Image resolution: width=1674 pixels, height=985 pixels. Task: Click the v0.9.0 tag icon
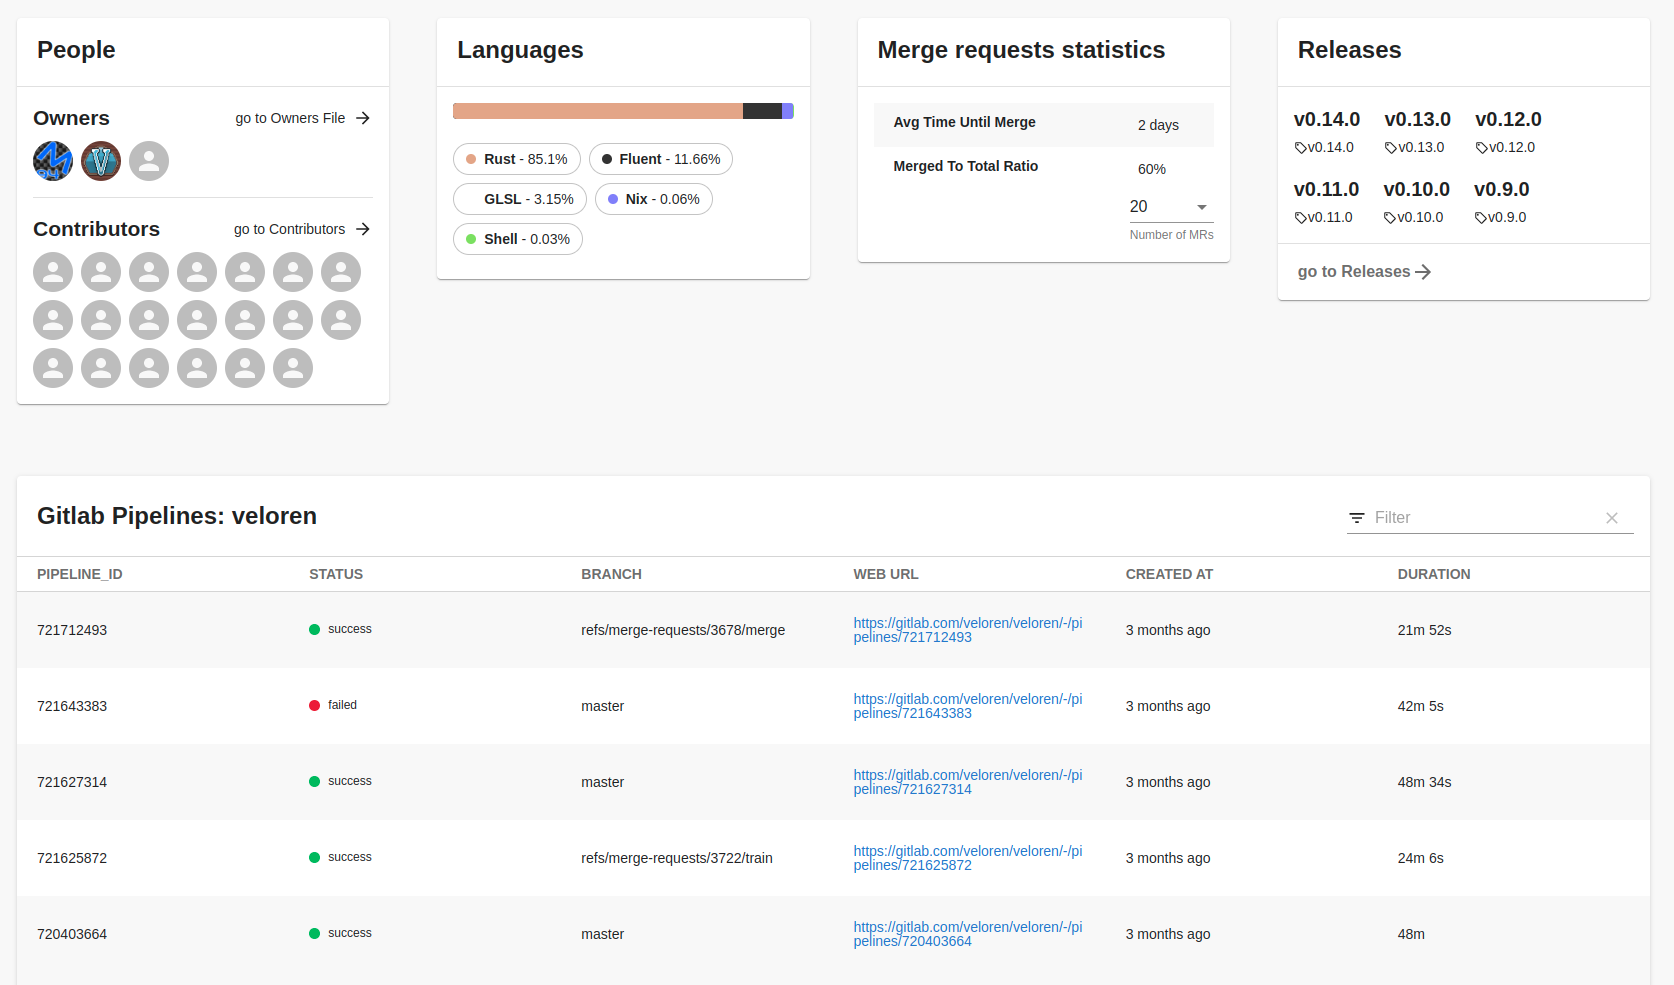tap(1479, 217)
